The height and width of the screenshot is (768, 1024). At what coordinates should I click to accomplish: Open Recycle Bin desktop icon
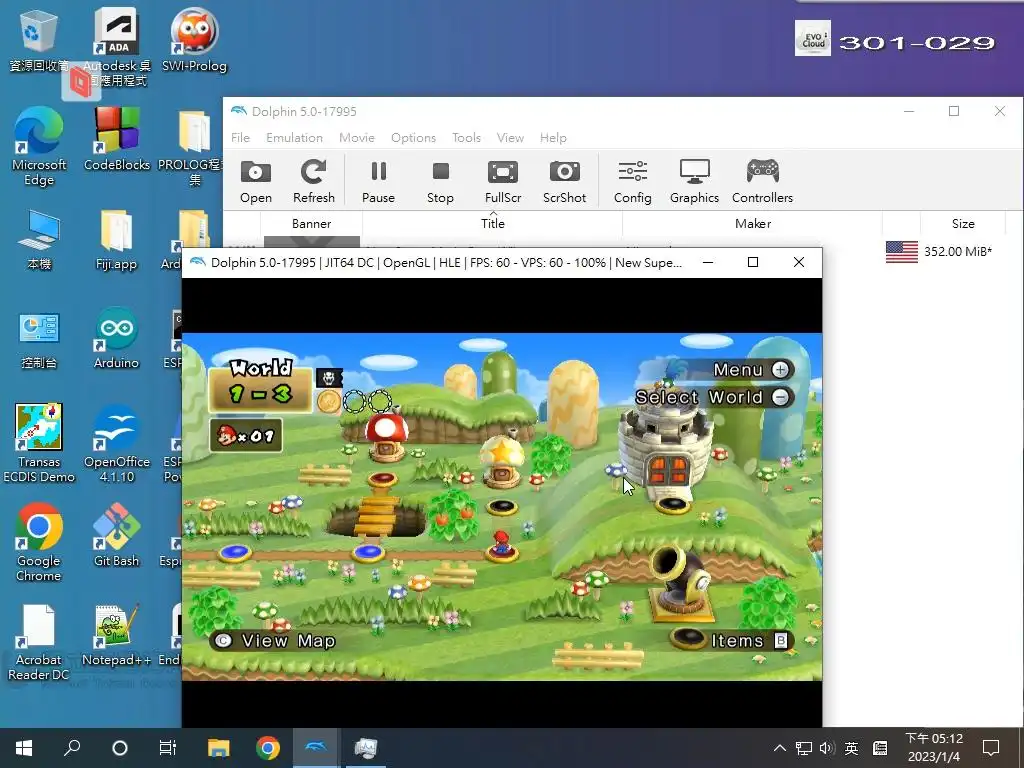[x=39, y=40]
